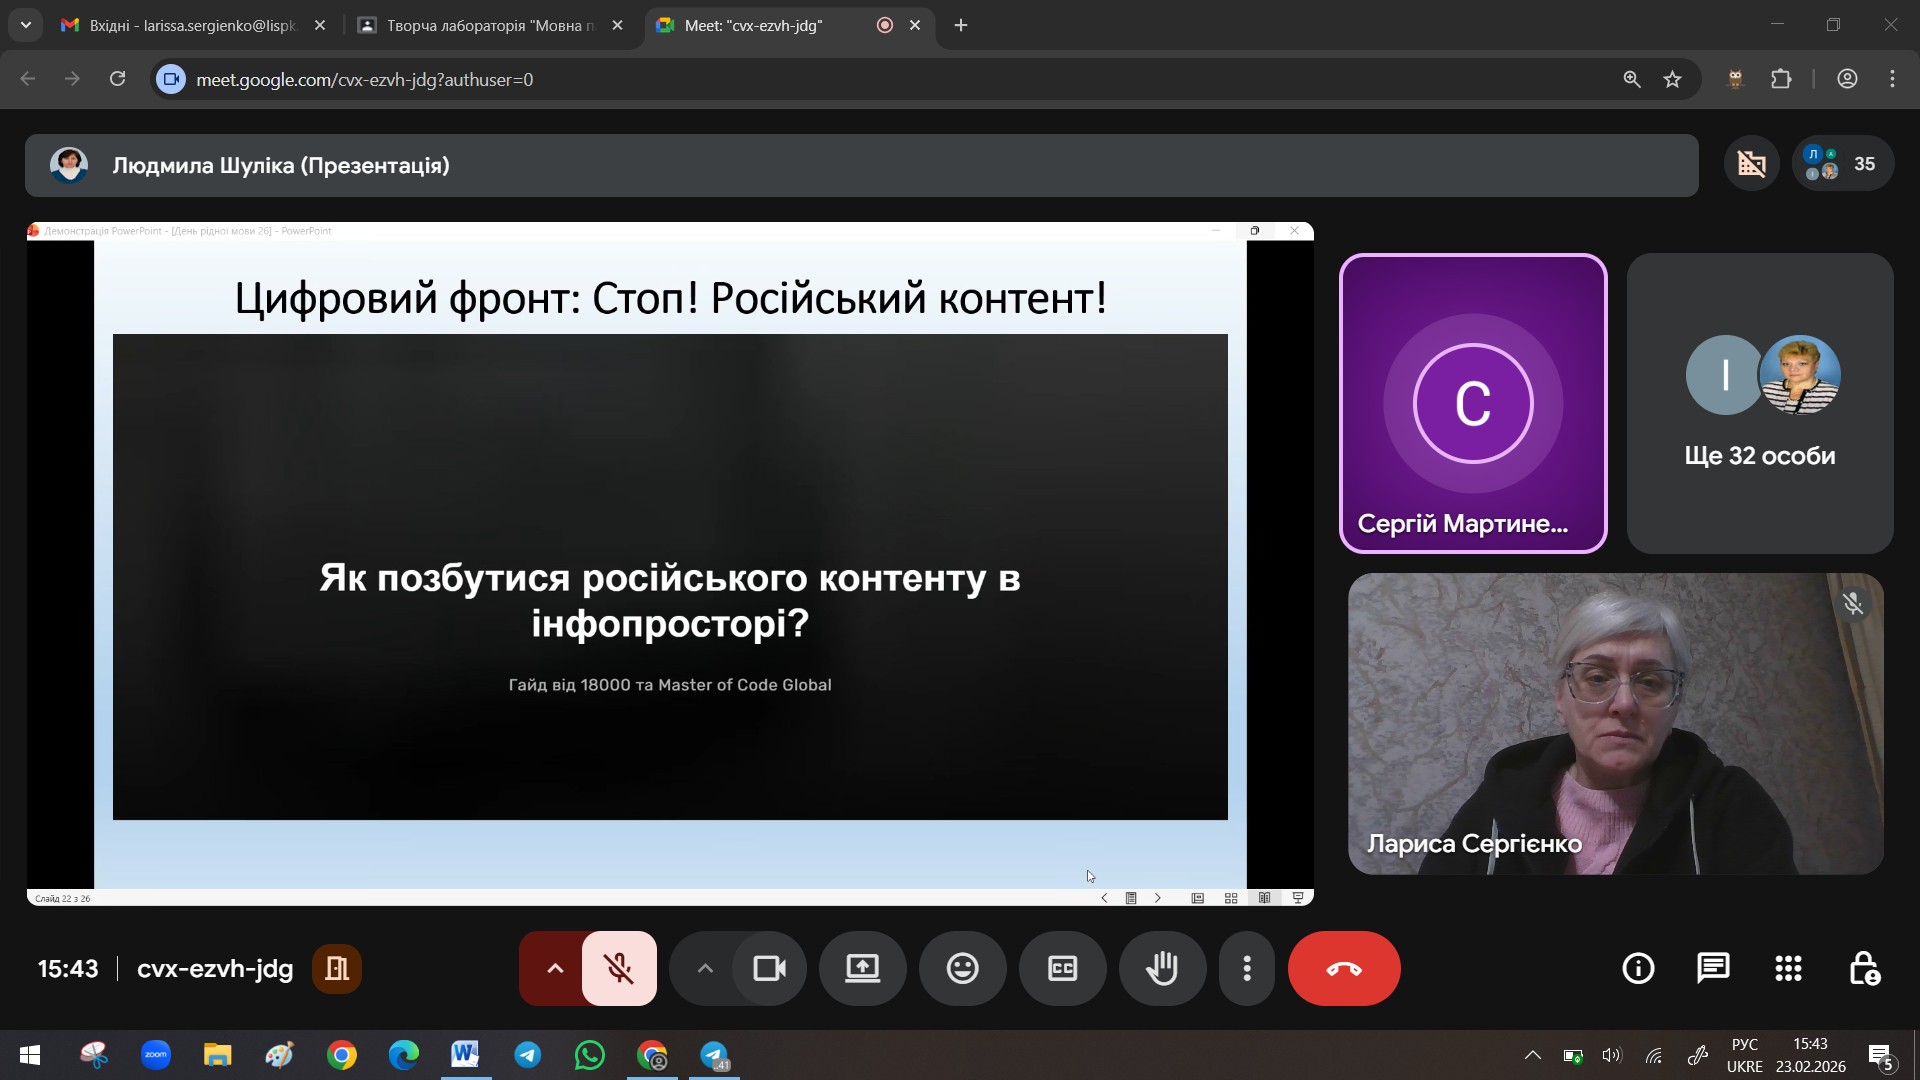Start presenting your screen
Image resolution: width=1920 pixels, height=1080 pixels.
pyautogui.click(x=862, y=968)
